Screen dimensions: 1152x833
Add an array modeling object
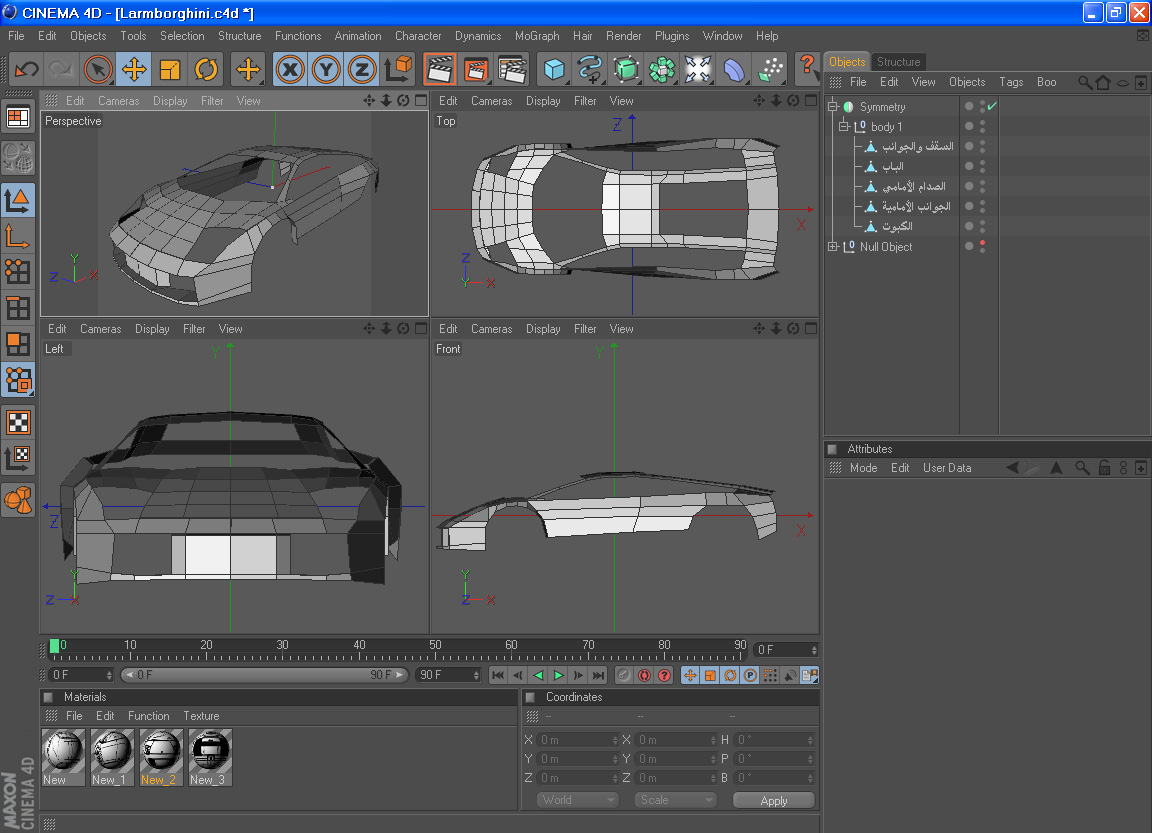661,70
